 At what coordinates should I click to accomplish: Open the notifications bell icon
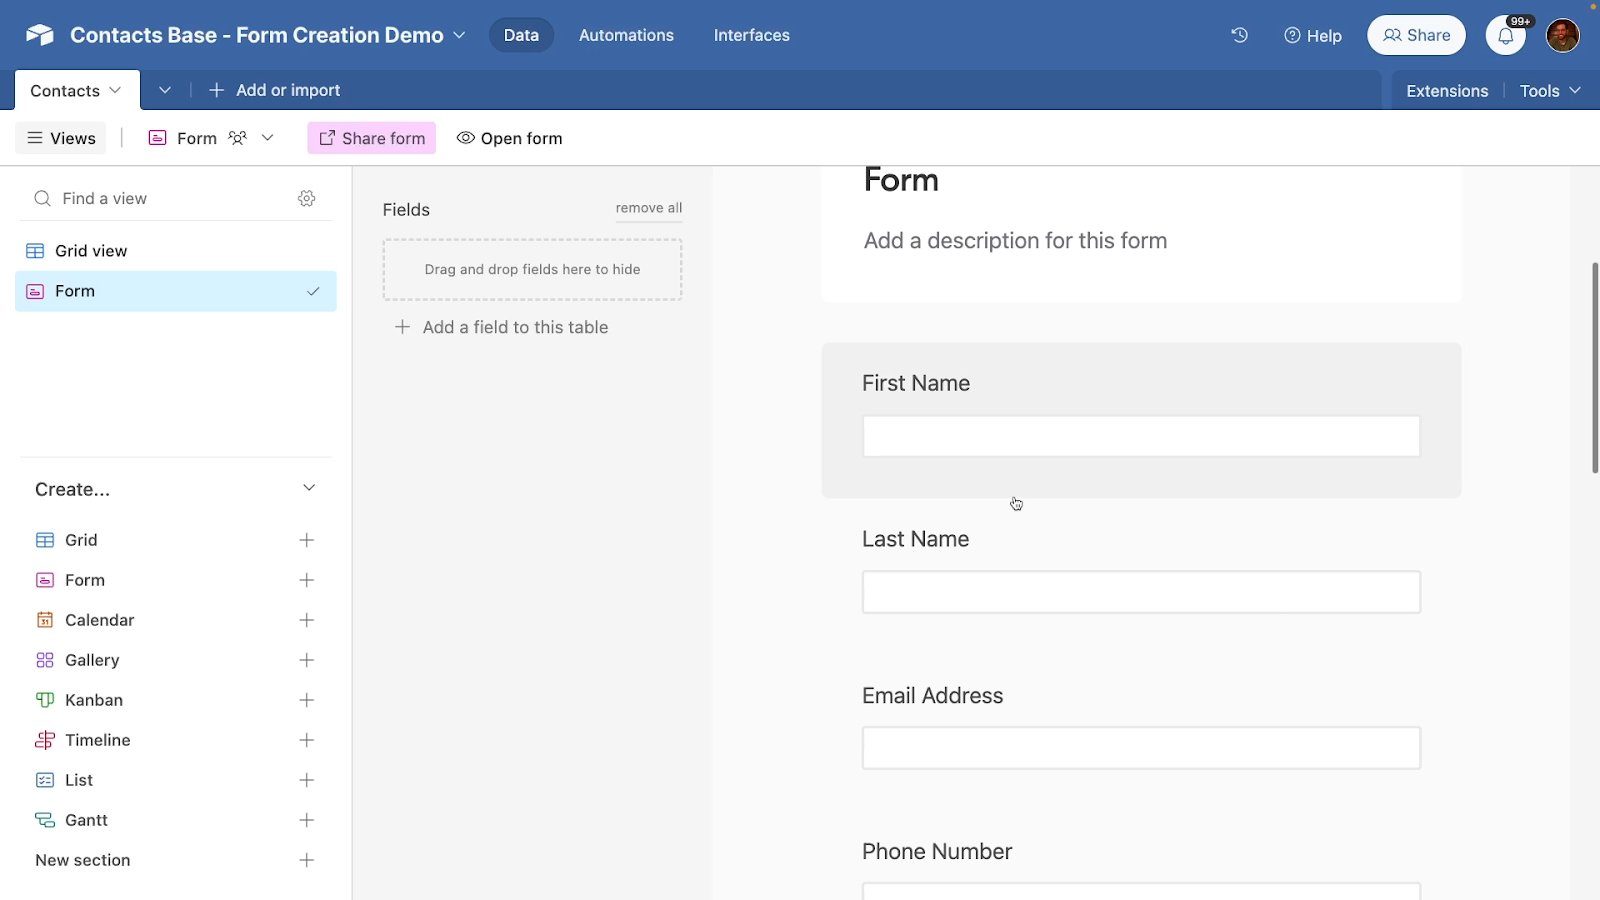tap(1505, 36)
